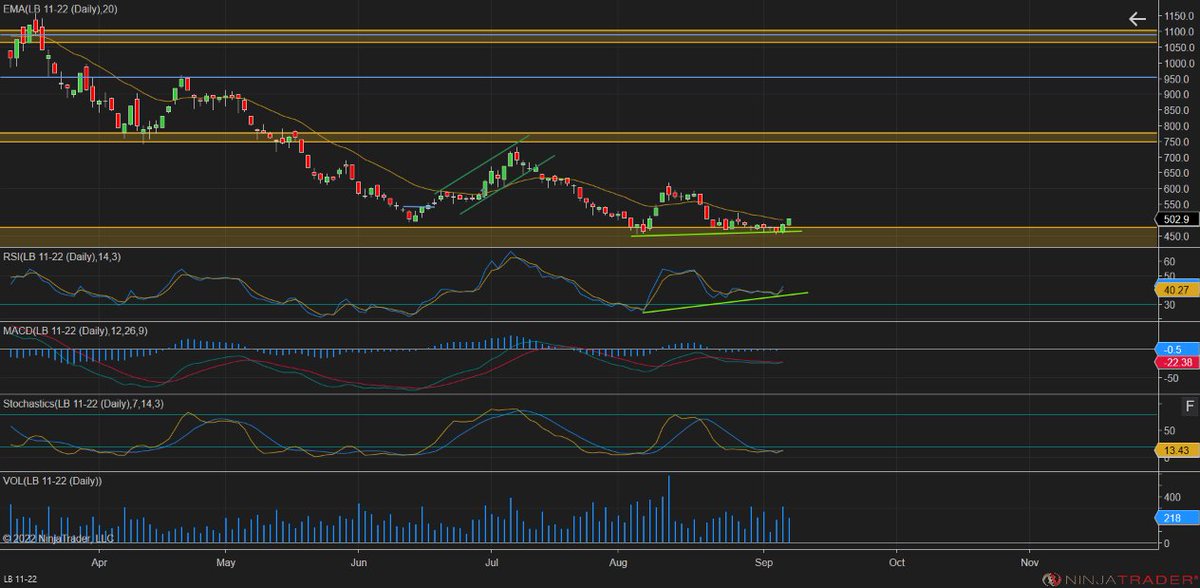Viewport: 1200px width, 588px height.
Task: Select the green trend line under RSI
Action: tap(725, 302)
